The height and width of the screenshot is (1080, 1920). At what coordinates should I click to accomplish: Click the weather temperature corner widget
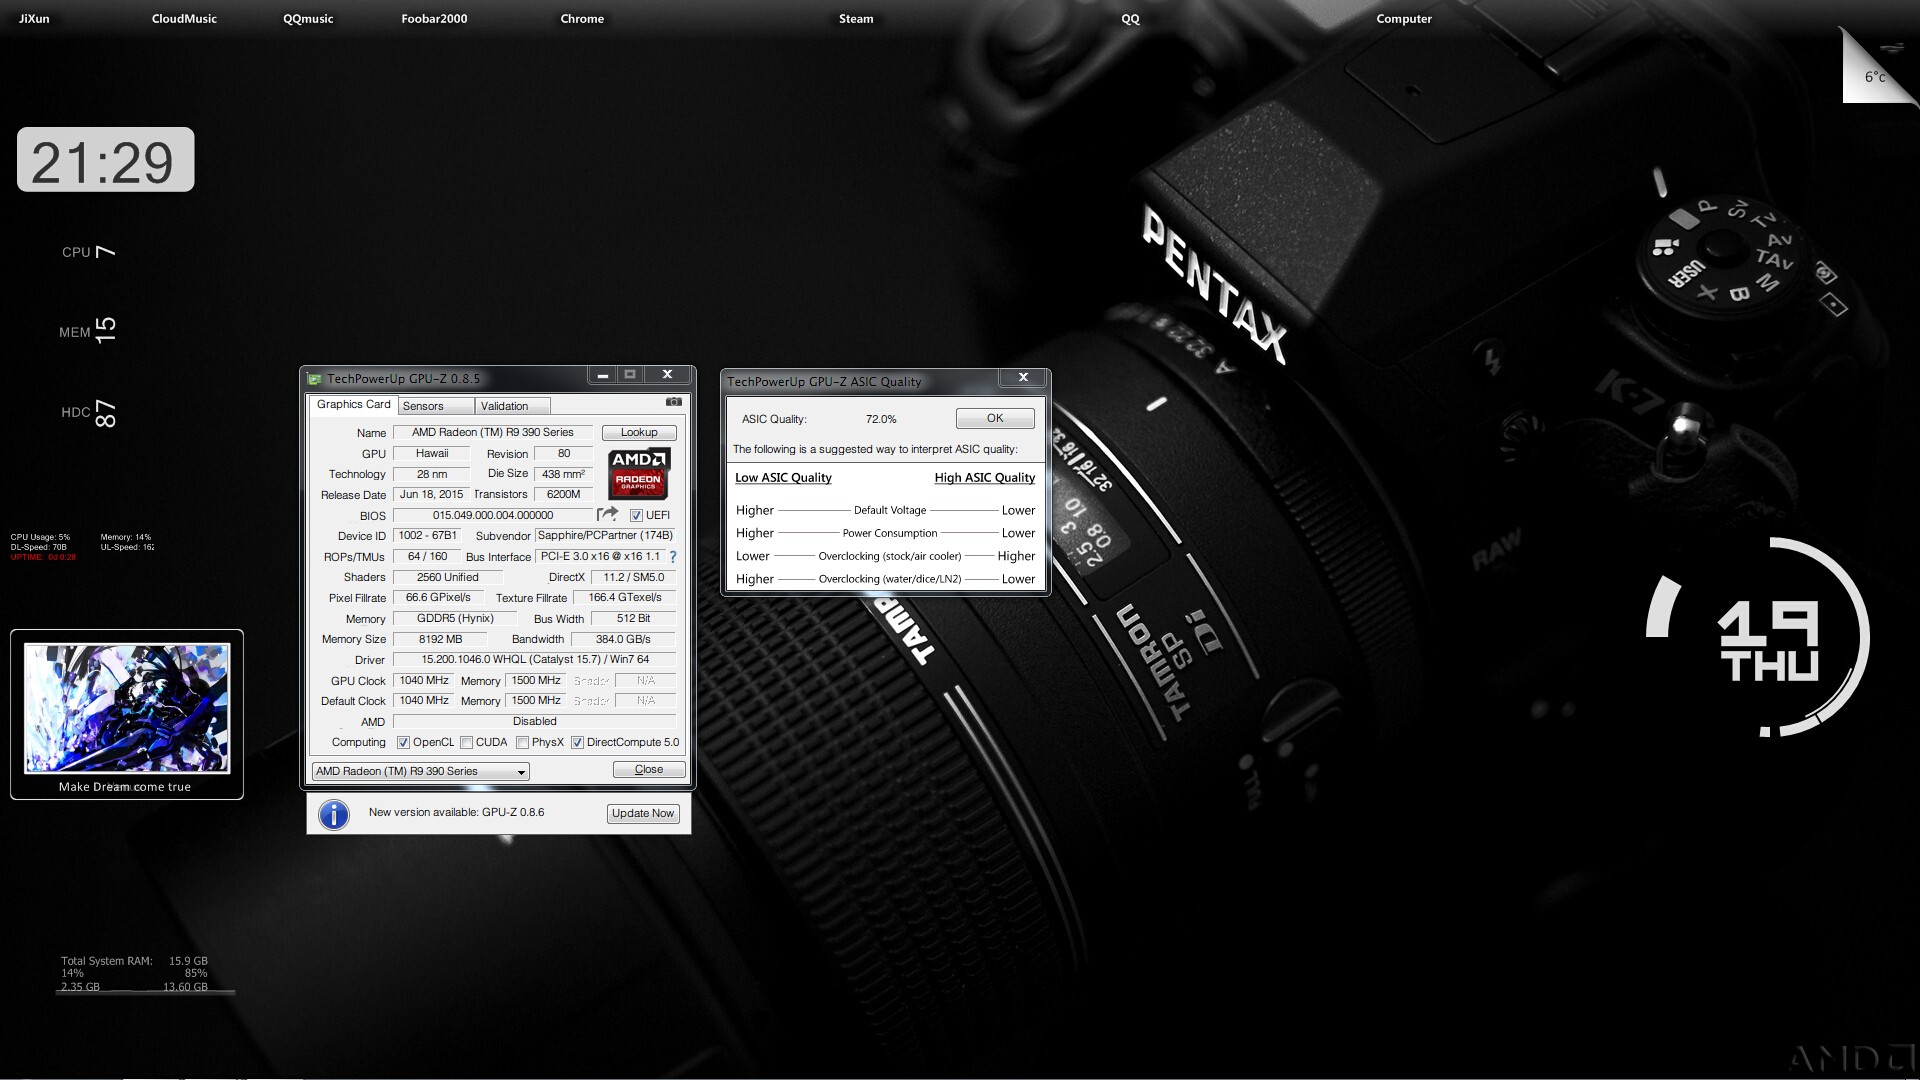click(x=1877, y=69)
